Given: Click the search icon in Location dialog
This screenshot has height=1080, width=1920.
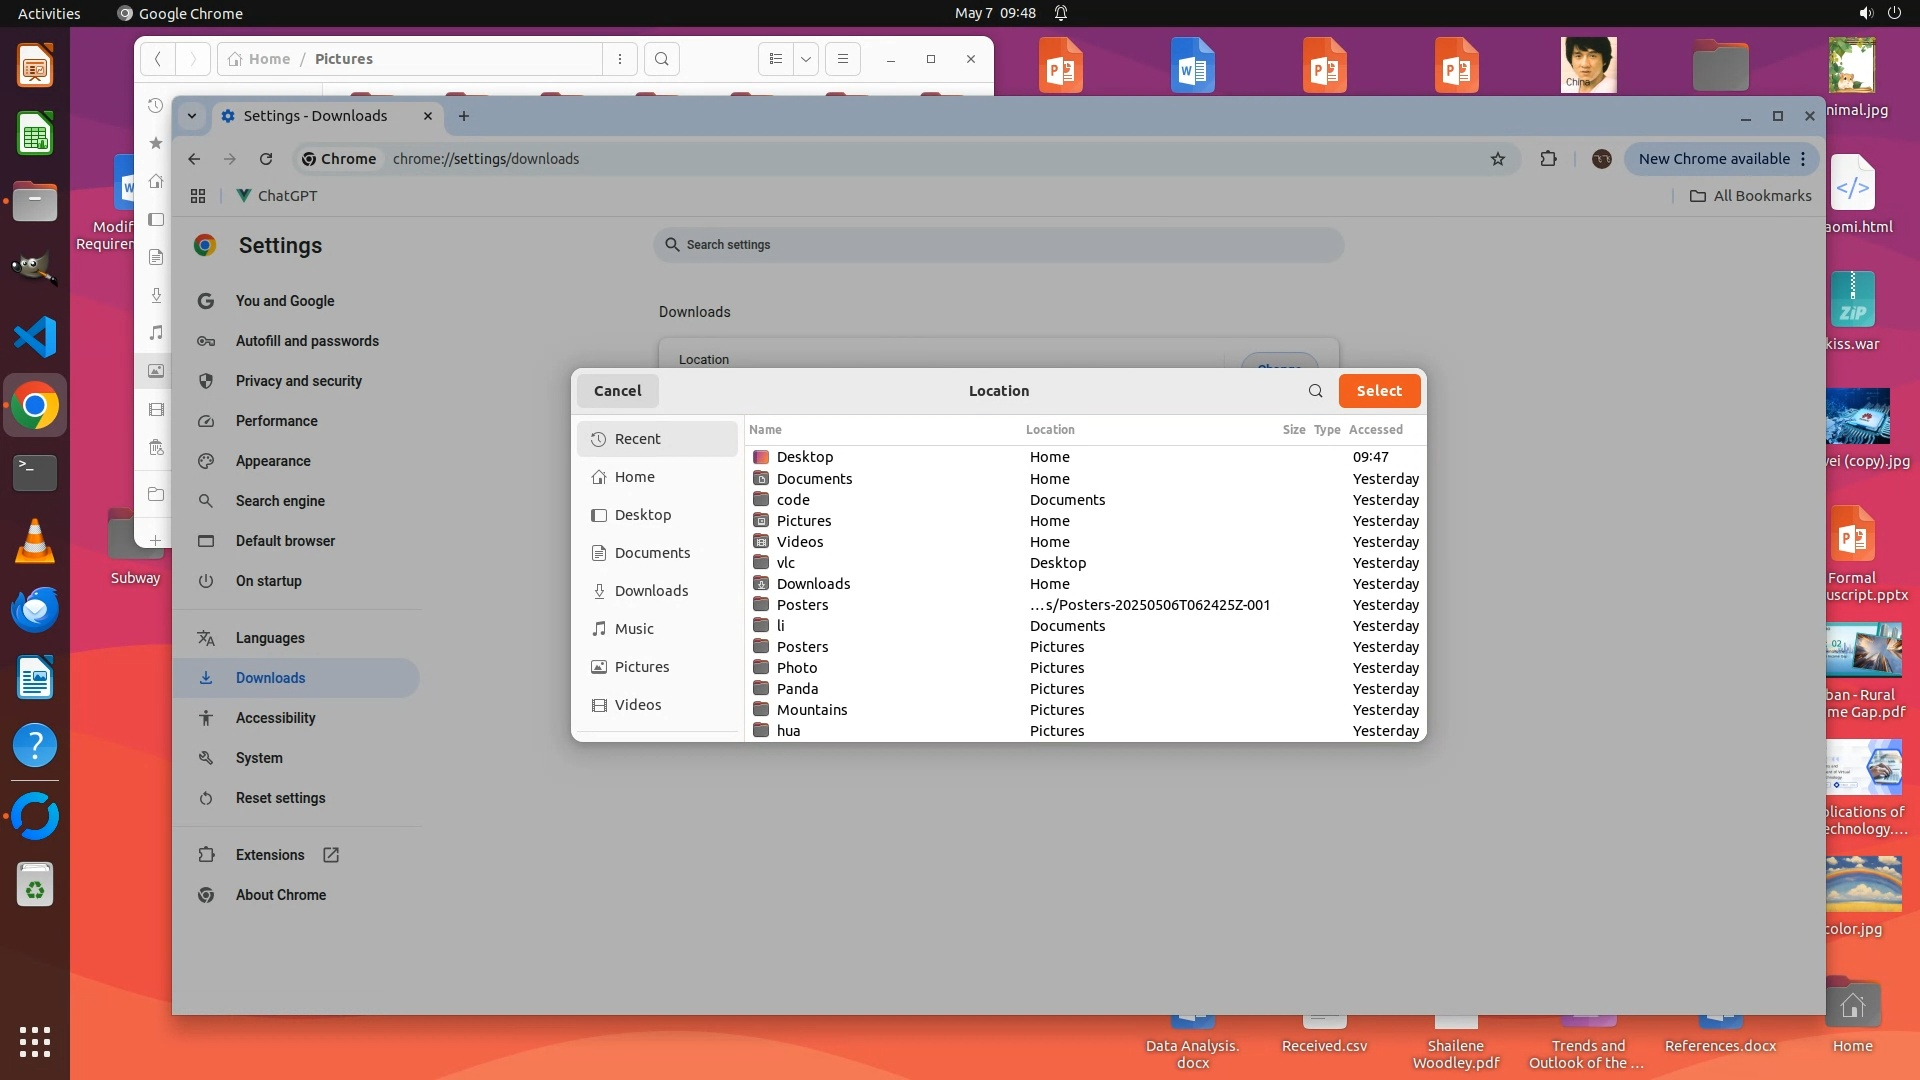Looking at the screenshot, I should tap(1315, 391).
